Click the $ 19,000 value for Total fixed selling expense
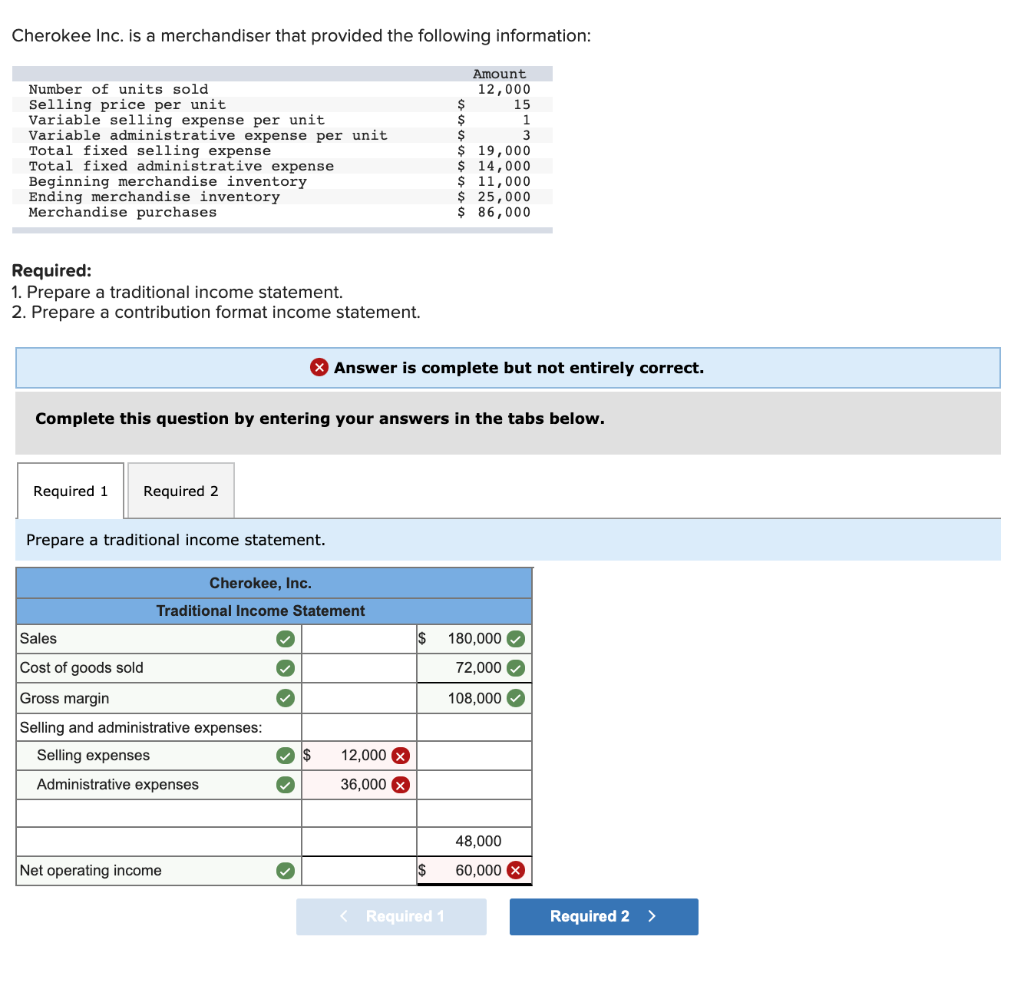The height and width of the screenshot is (1006, 1024). (x=494, y=151)
